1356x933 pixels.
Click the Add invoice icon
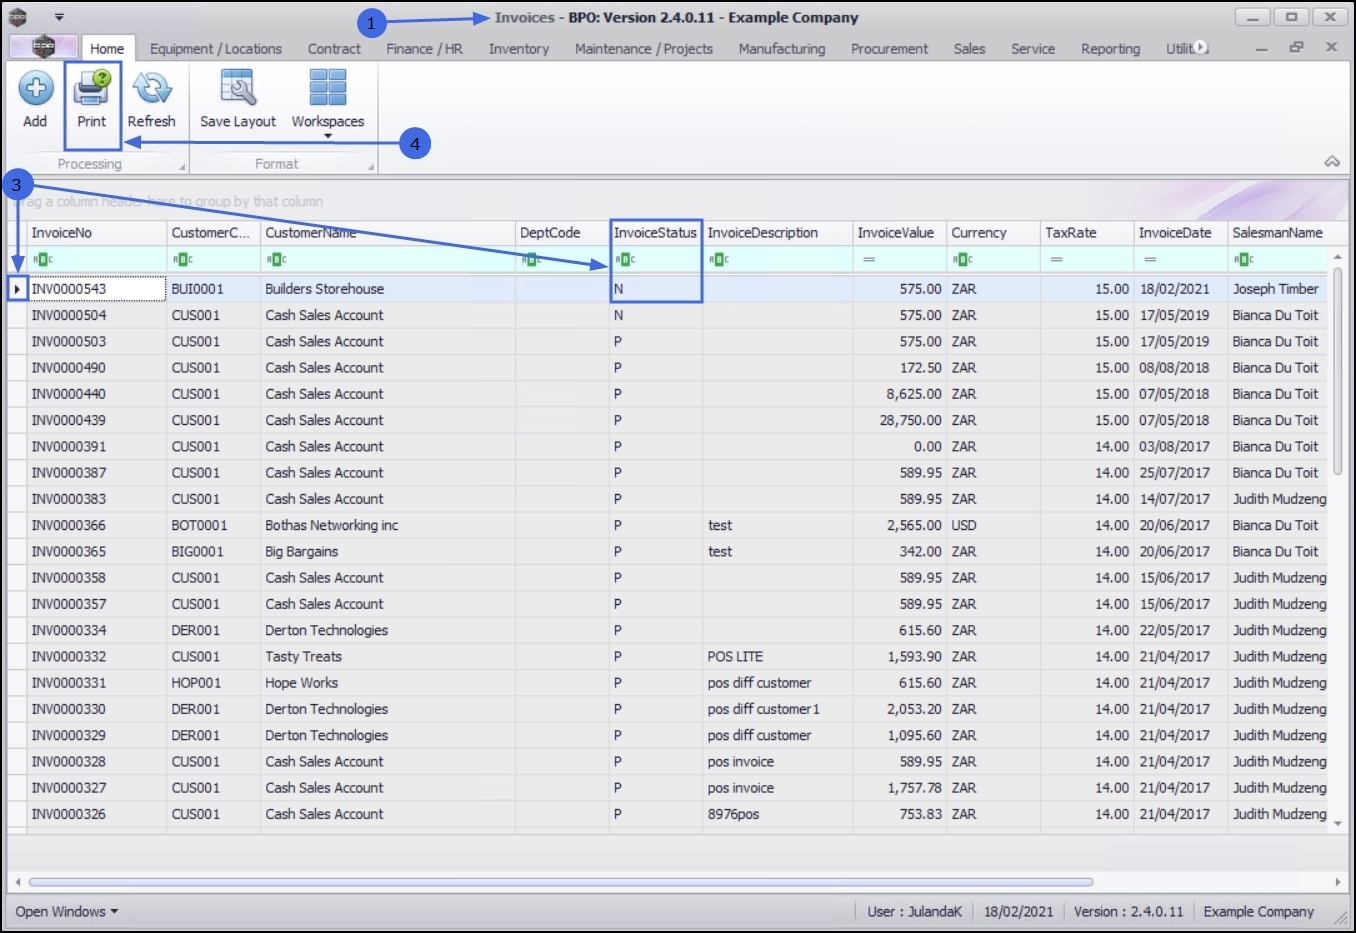tap(35, 88)
